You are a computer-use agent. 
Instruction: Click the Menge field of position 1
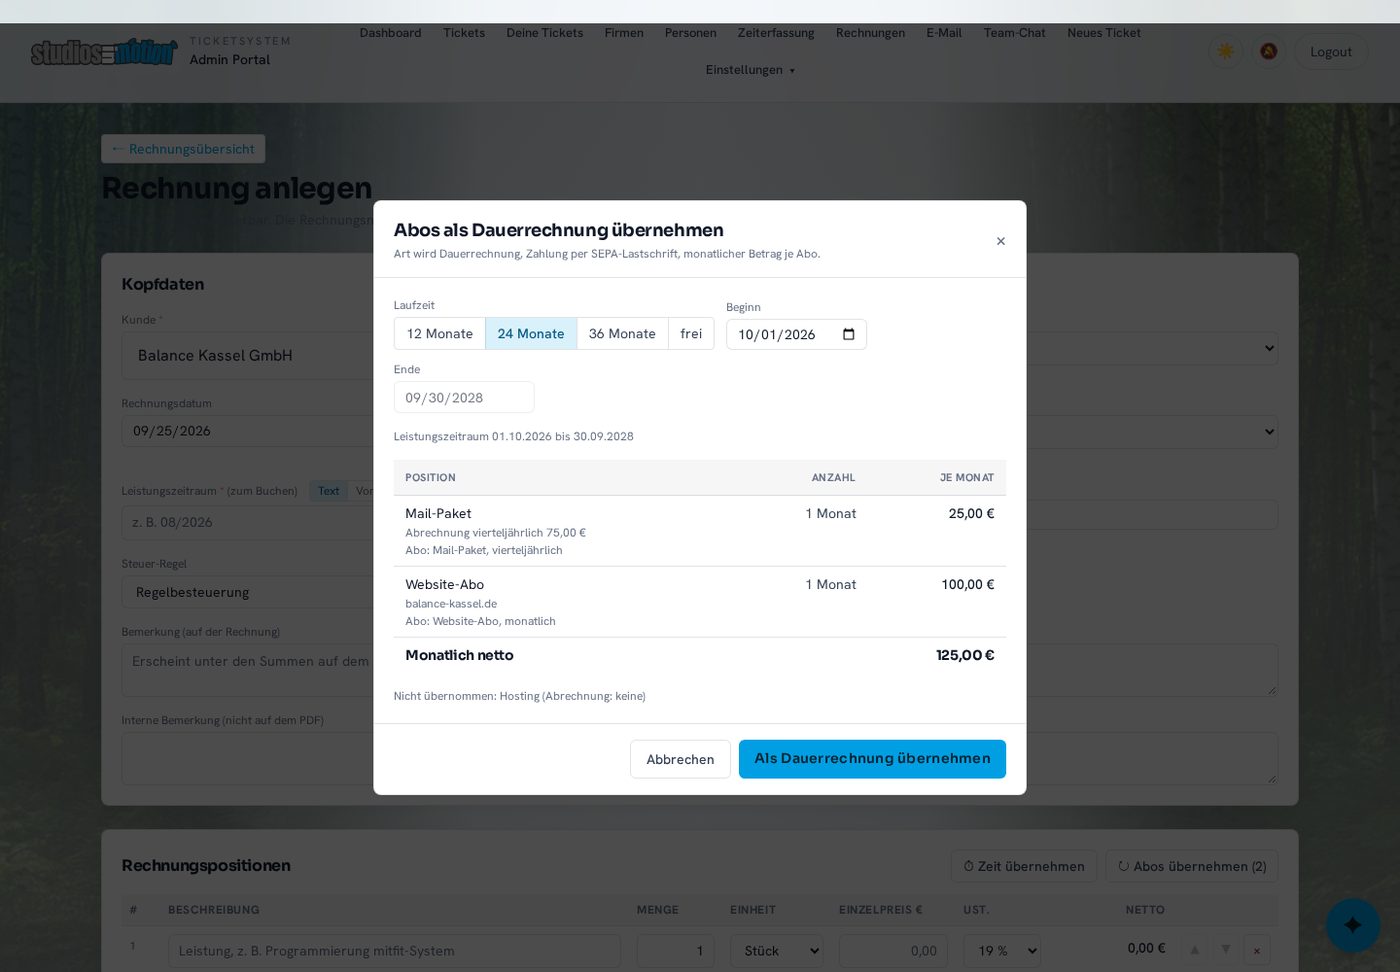click(676, 951)
